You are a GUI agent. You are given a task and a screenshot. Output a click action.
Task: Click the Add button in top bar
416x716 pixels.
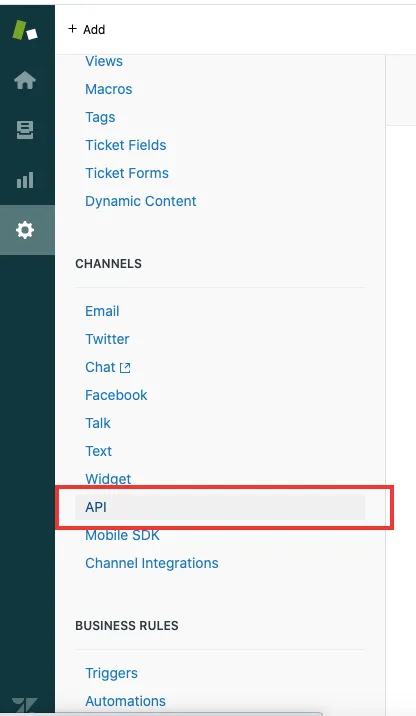tap(87, 30)
